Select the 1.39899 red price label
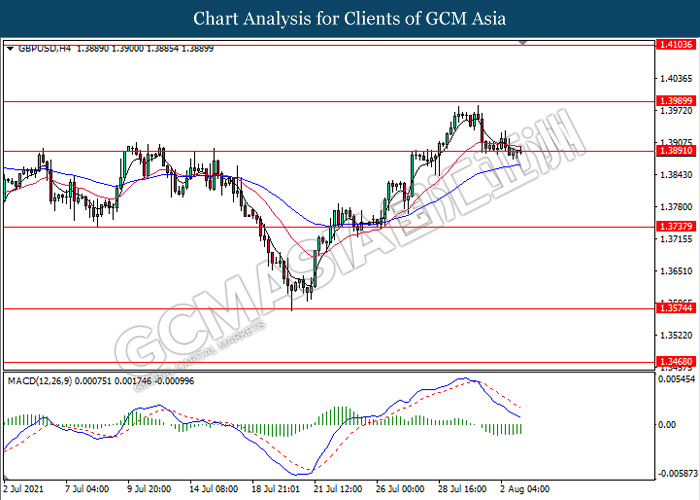 [x=676, y=101]
